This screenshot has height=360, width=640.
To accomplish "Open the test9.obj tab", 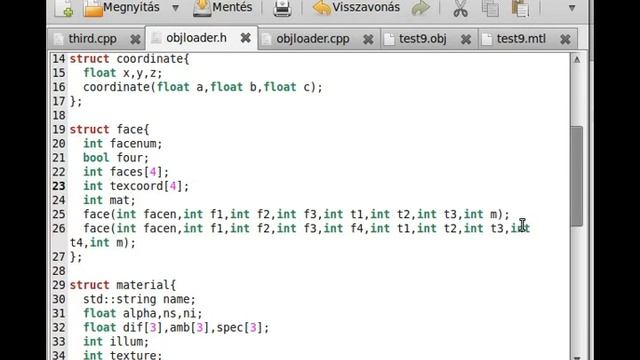I will click(x=422, y=39).
